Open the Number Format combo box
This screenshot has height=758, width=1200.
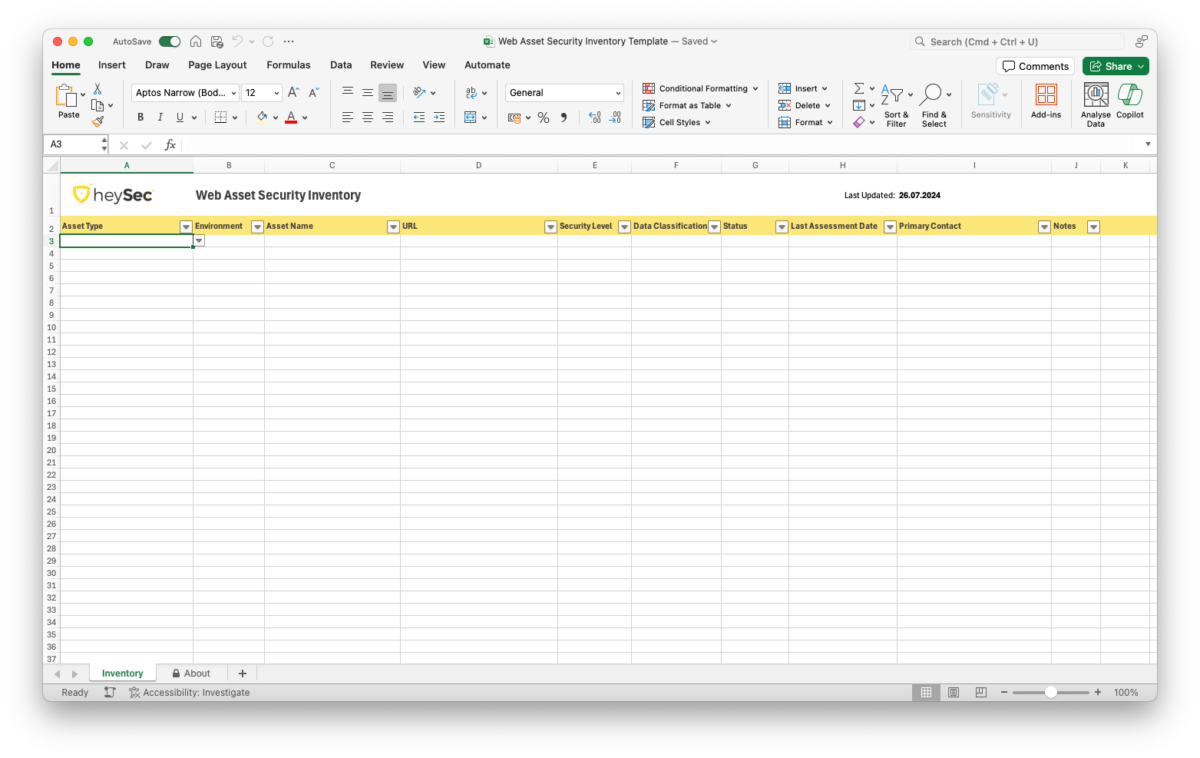[x=563, y=91]
